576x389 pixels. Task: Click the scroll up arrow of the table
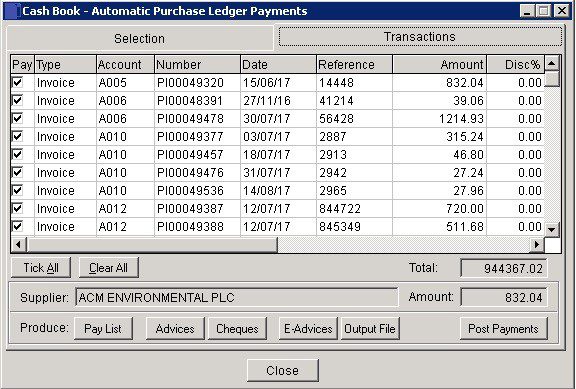click(551, 64)
